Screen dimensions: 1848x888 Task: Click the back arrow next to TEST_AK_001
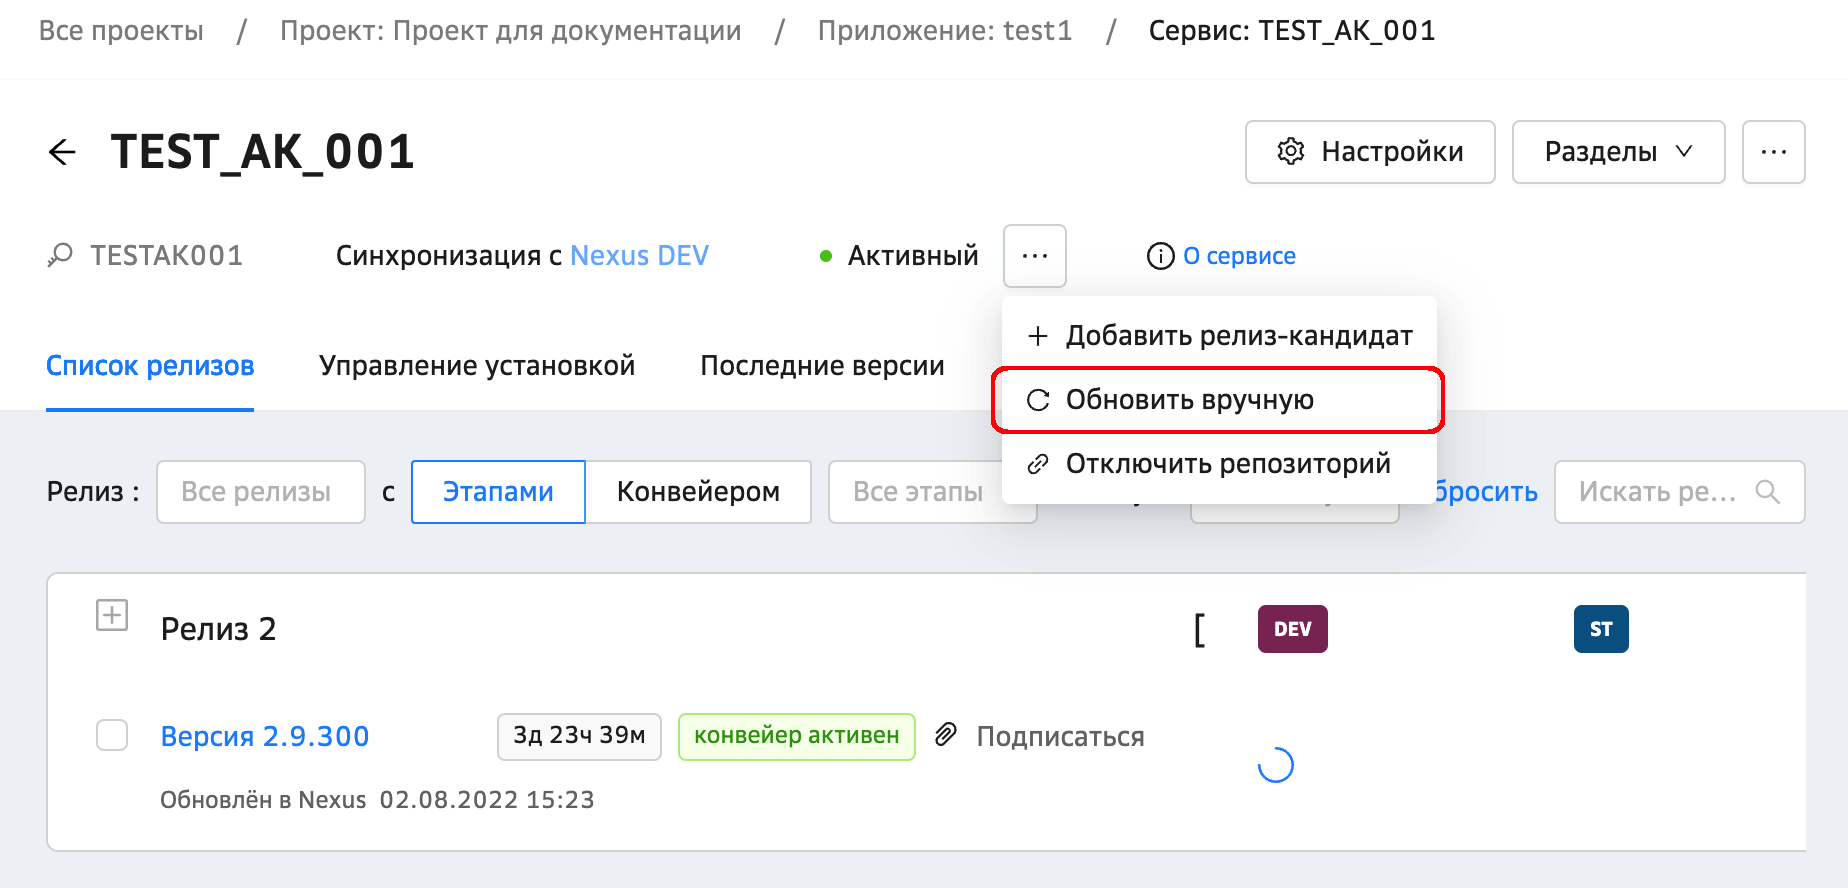[62, 152]
